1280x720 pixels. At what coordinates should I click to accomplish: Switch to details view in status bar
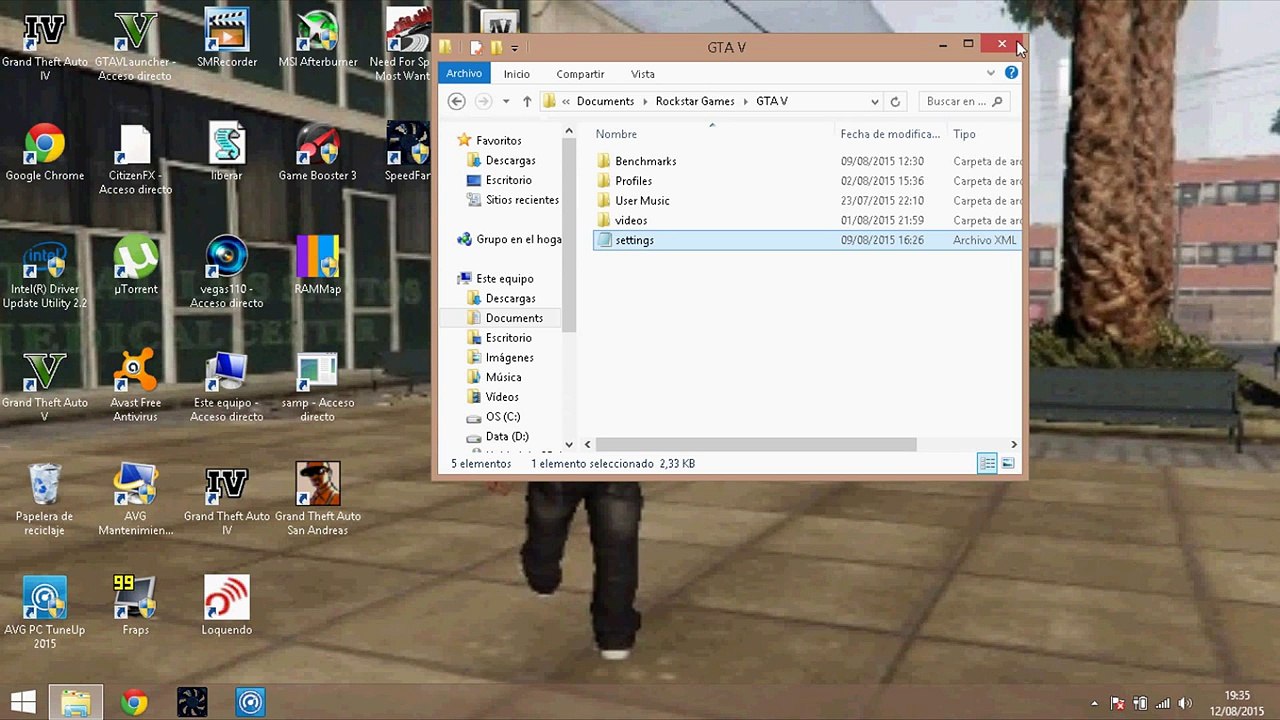[986, 463]
